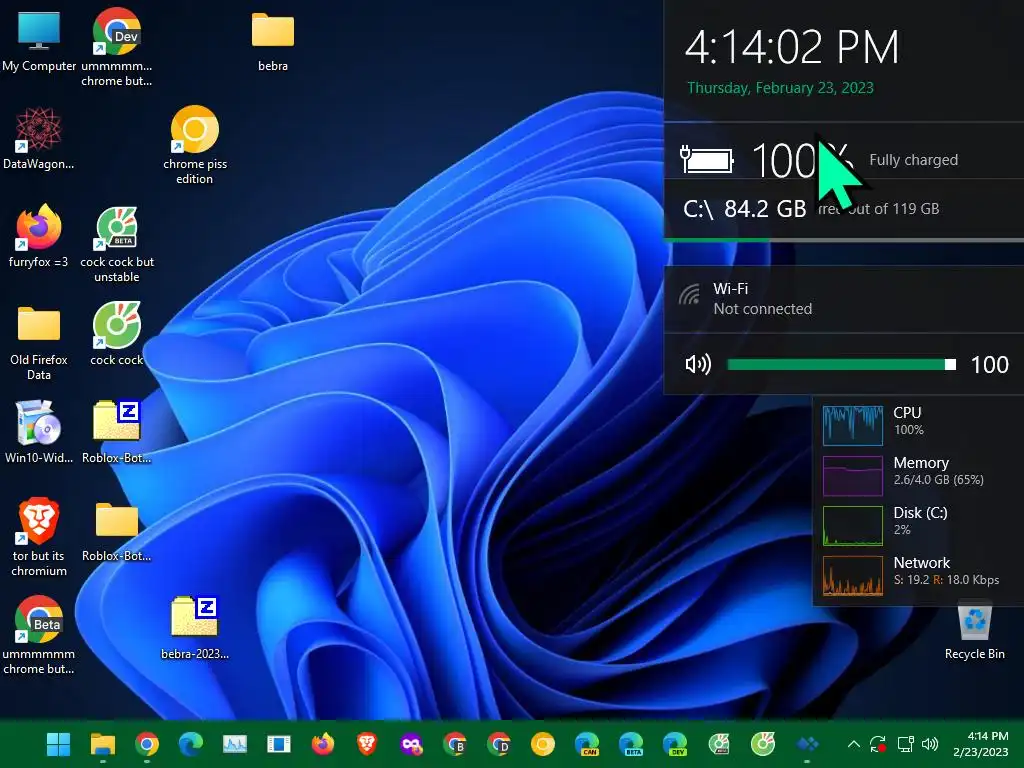This screenshot has height=768, width=1024.
Task: Select the Win10-Wid... installer icon
Action: (39, 432)
